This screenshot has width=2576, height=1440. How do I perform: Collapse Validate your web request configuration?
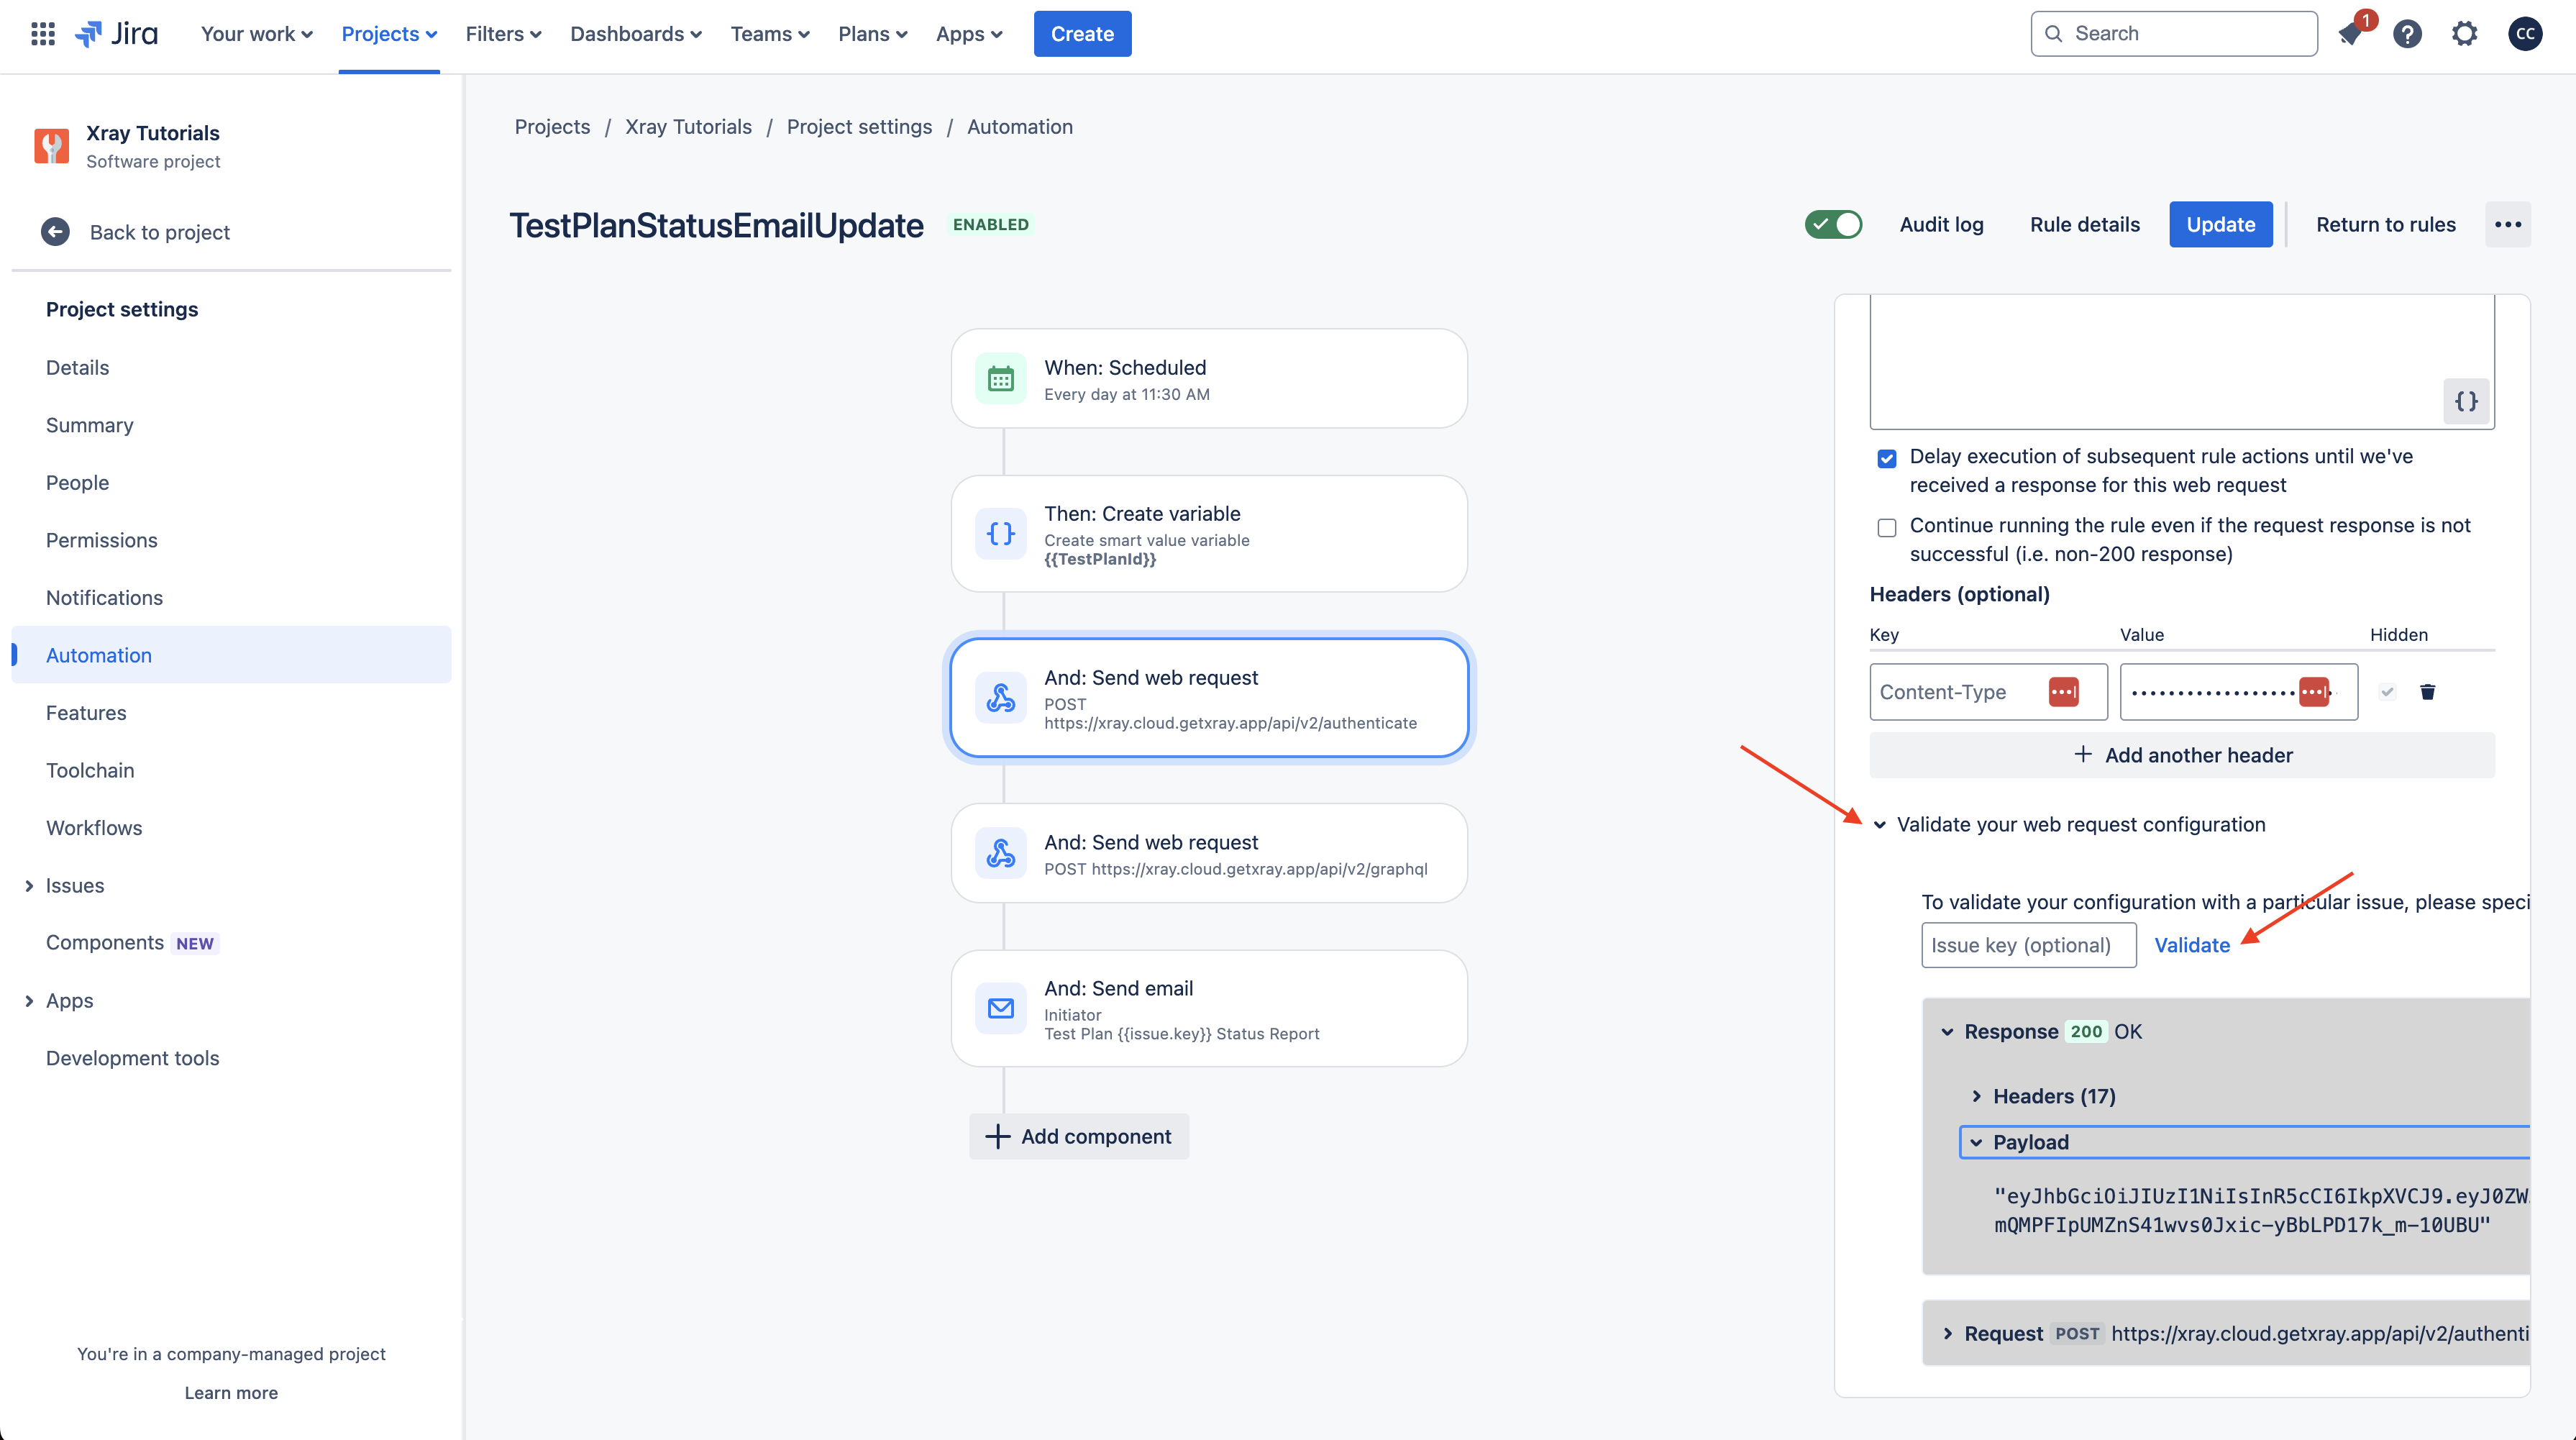1880,825
